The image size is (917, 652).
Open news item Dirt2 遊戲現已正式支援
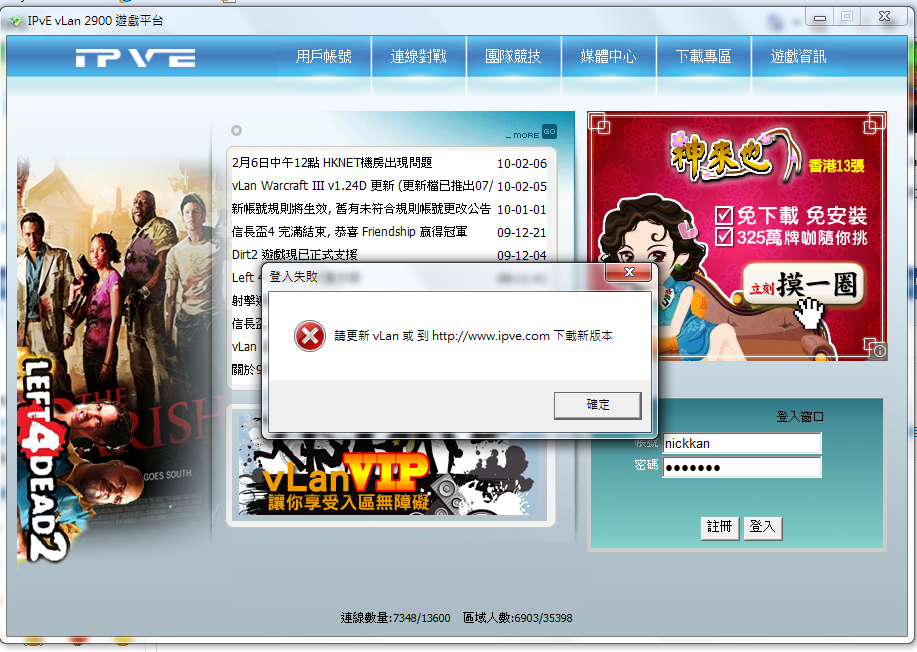click(295, 255)
